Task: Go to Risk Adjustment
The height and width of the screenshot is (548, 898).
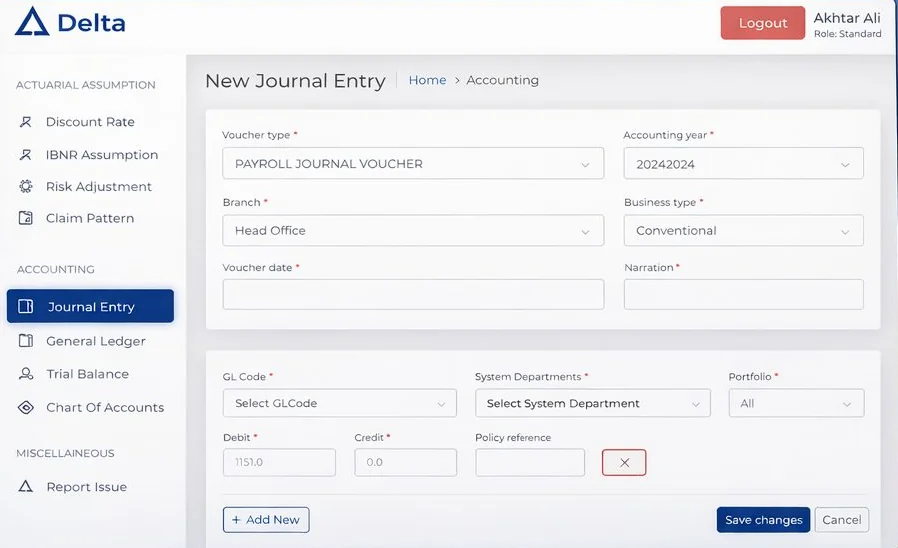Action: [99, 187]
